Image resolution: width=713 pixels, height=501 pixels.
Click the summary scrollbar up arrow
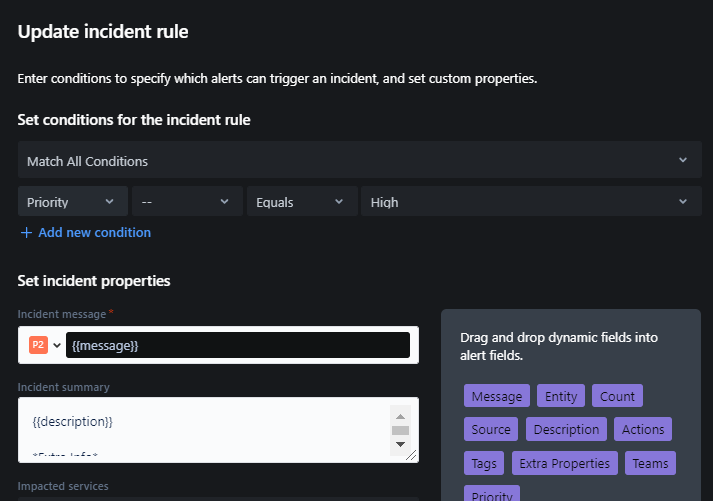[x=400, y=416]
